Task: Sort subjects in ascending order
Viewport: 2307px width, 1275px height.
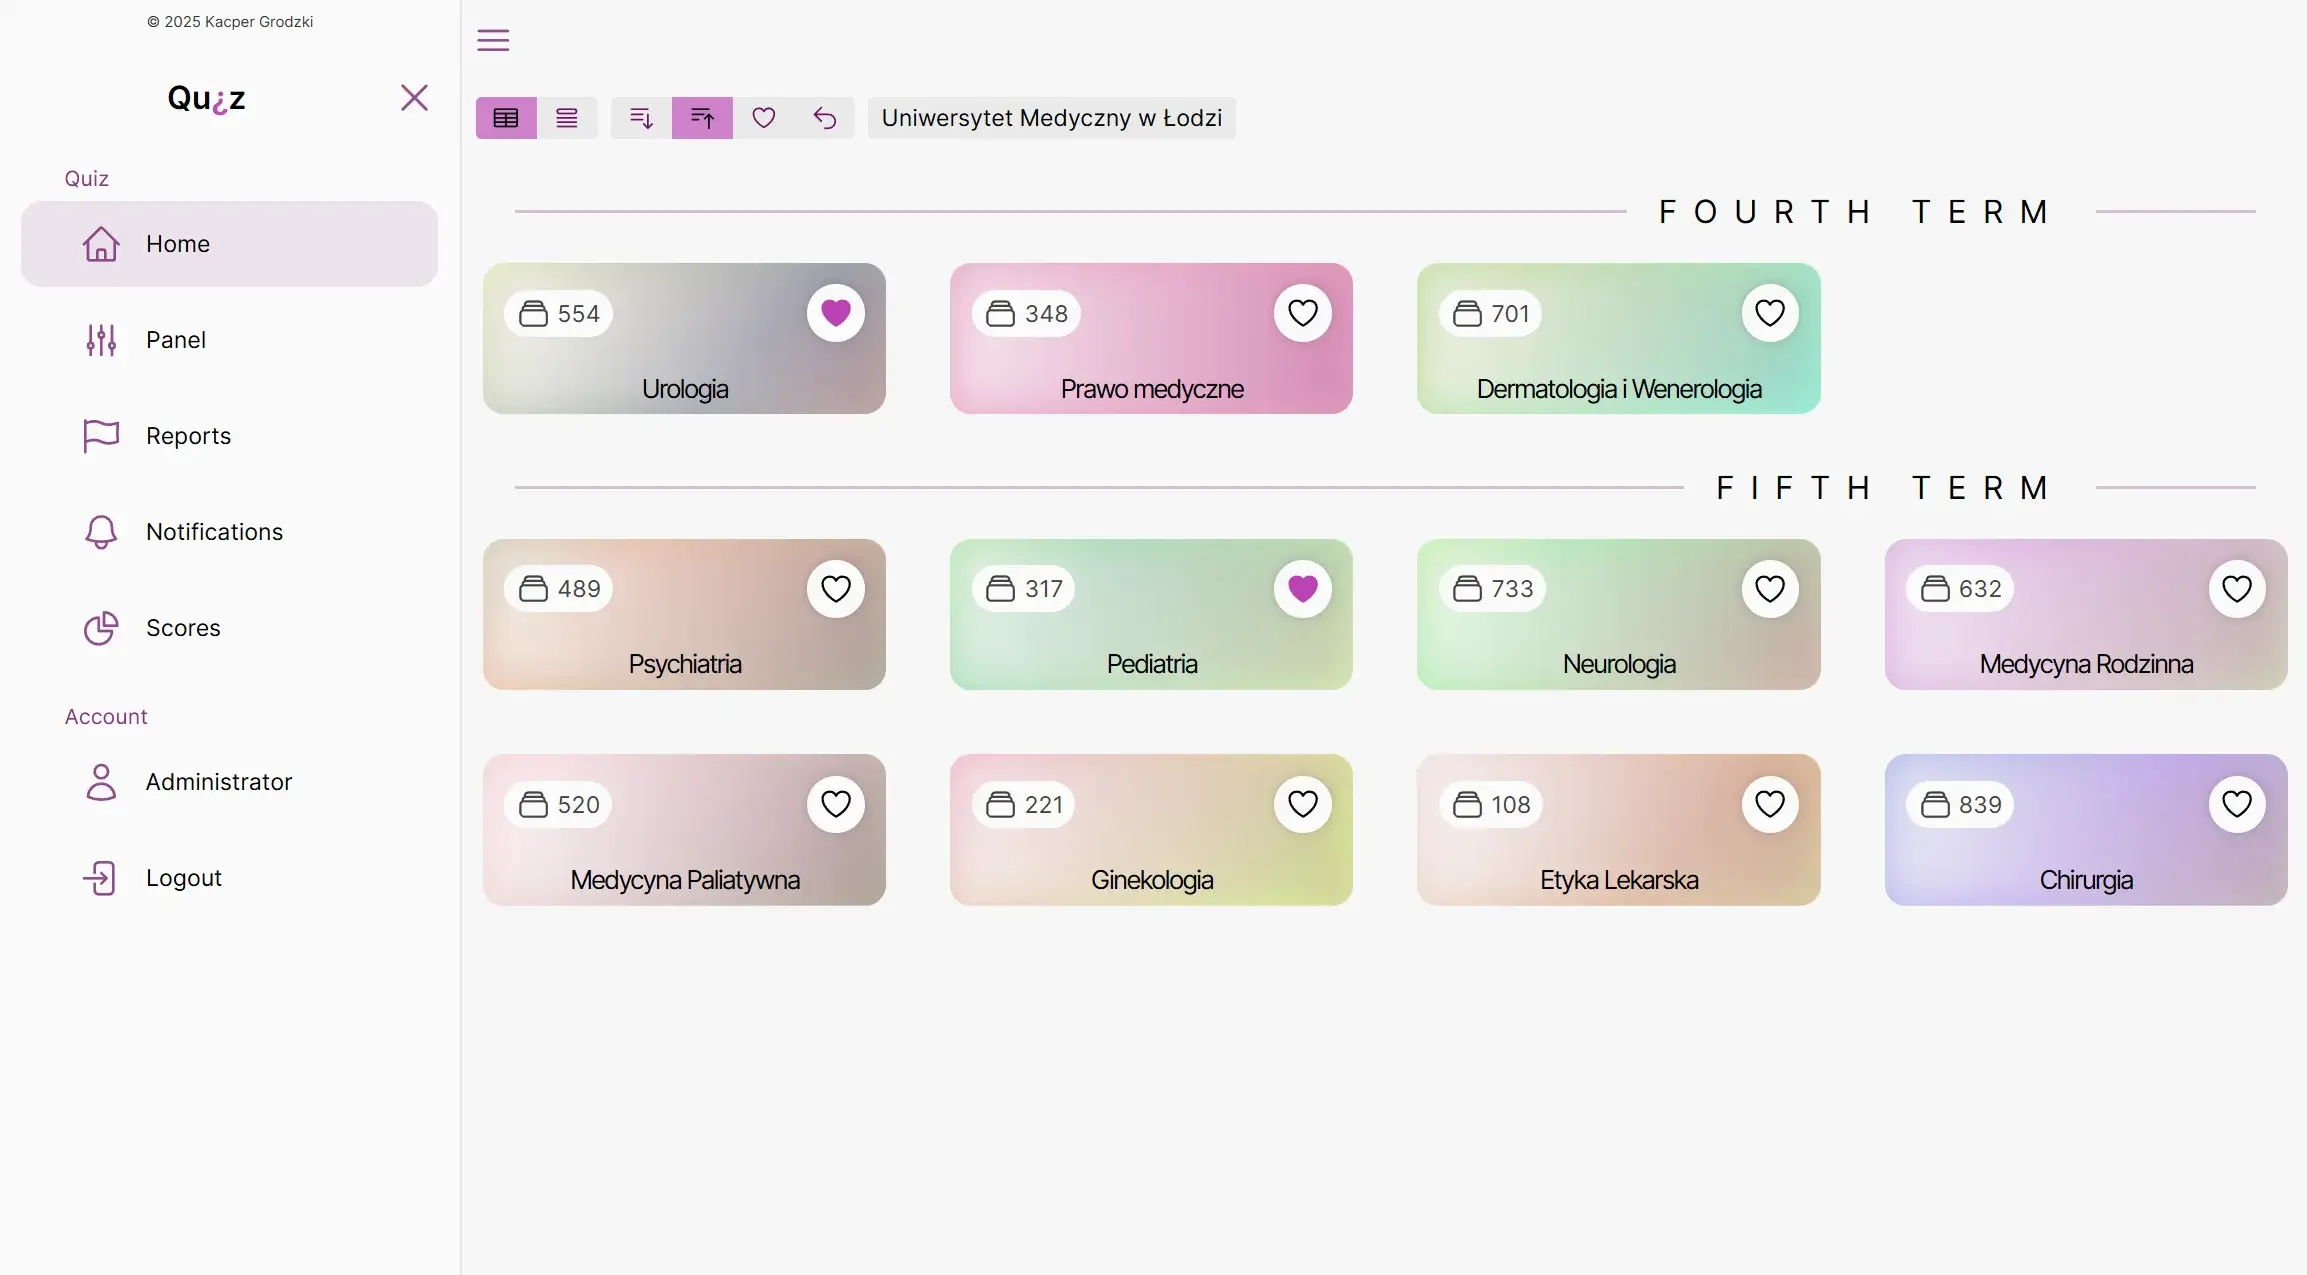Action: click(702, 118)
